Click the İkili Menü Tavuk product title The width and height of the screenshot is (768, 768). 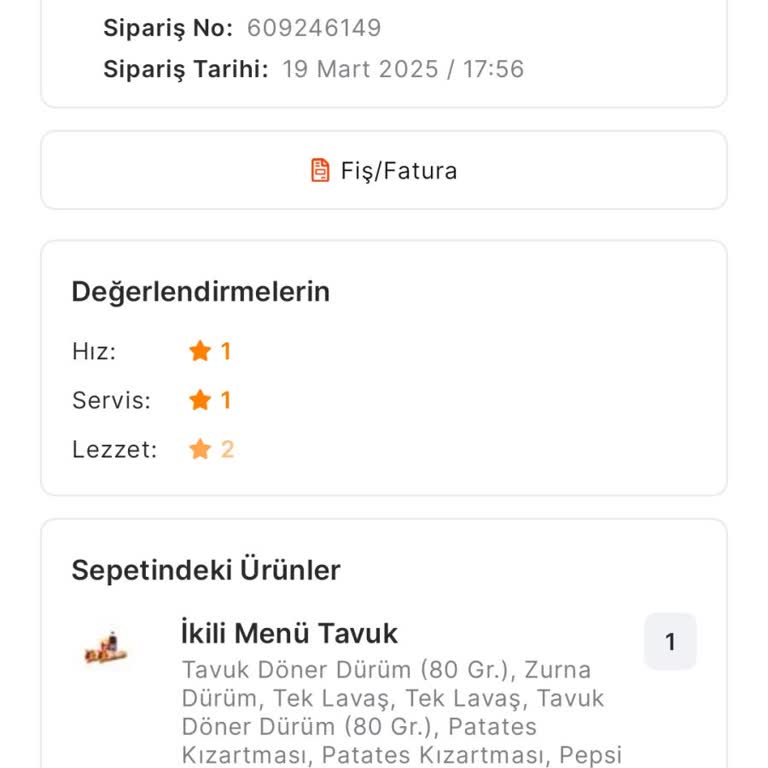tap(289, 633)
